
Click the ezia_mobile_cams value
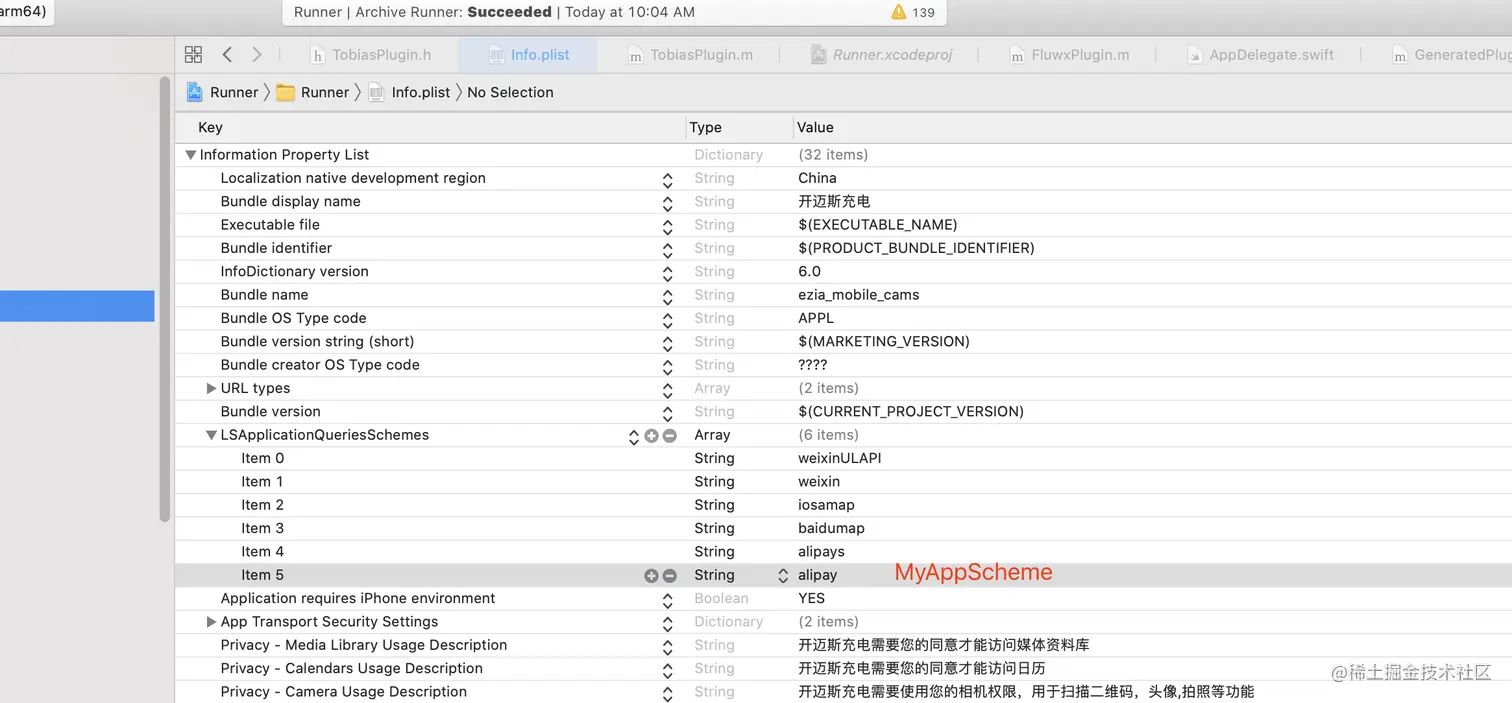(858, 295)
